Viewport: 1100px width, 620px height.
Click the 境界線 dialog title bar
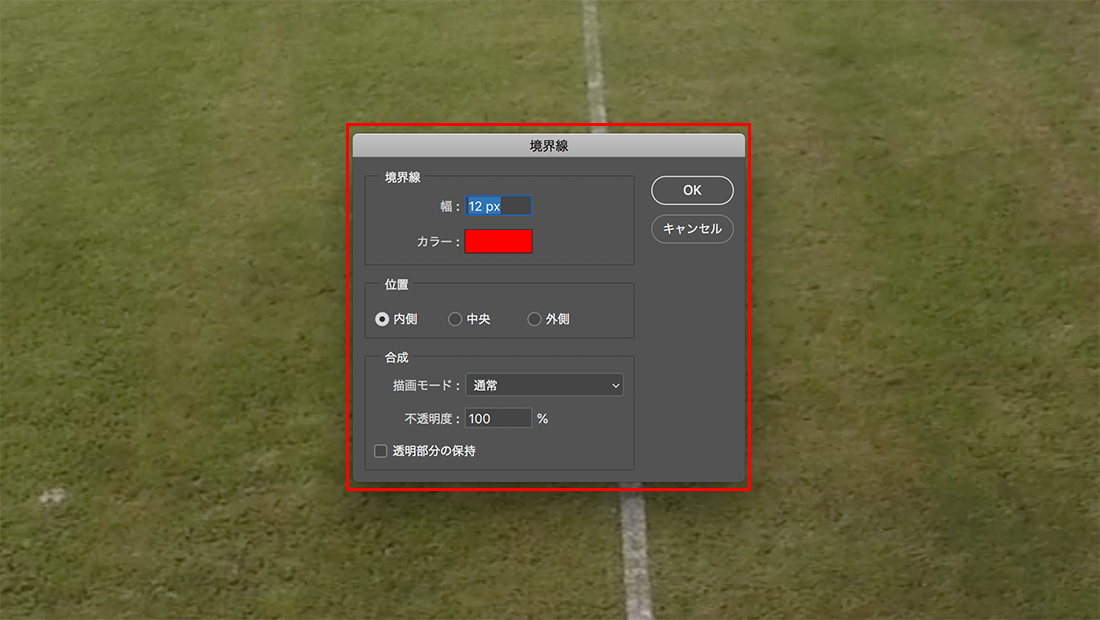point(548,146)
